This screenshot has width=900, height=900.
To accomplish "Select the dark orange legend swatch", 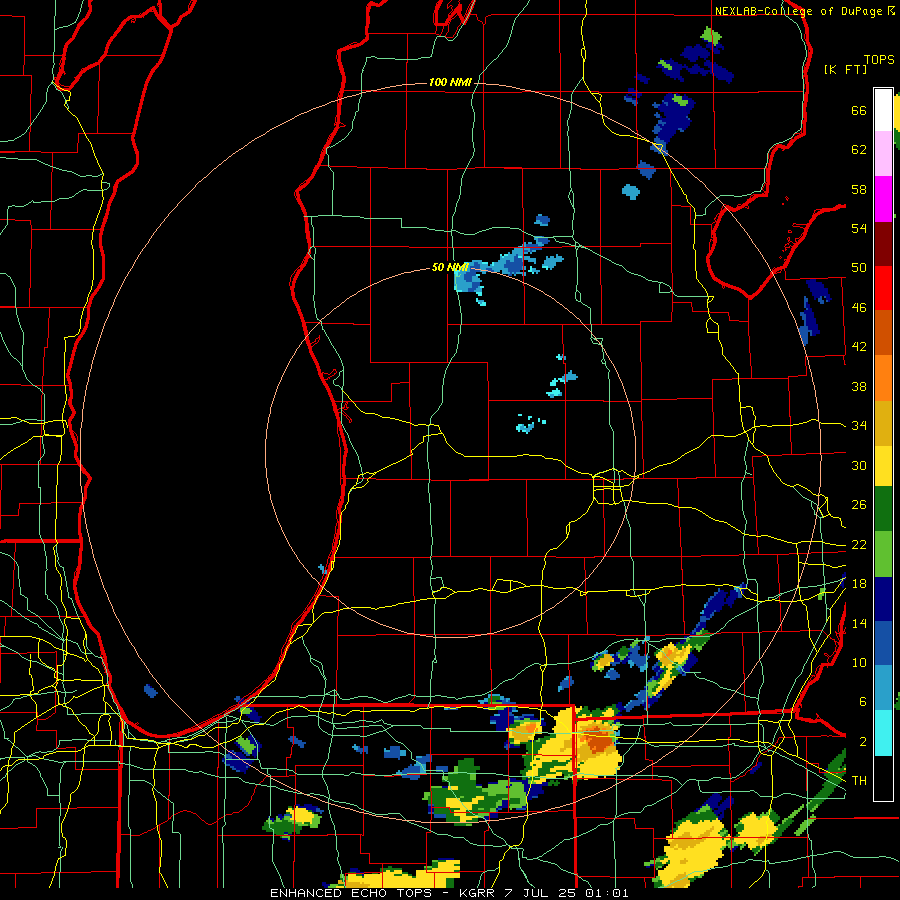I will (x=883, y=332).
